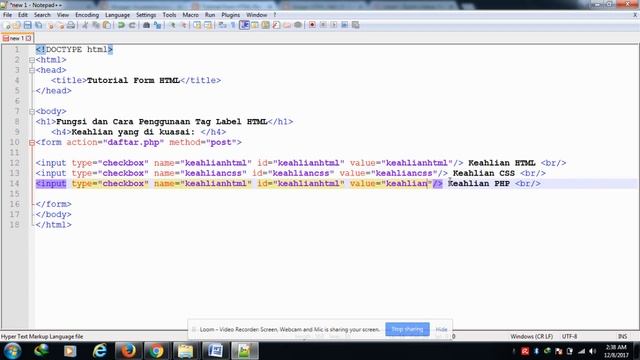640x360 pixels.
Task: Cut the selection with the scissors icon
Action: (85, 25)
